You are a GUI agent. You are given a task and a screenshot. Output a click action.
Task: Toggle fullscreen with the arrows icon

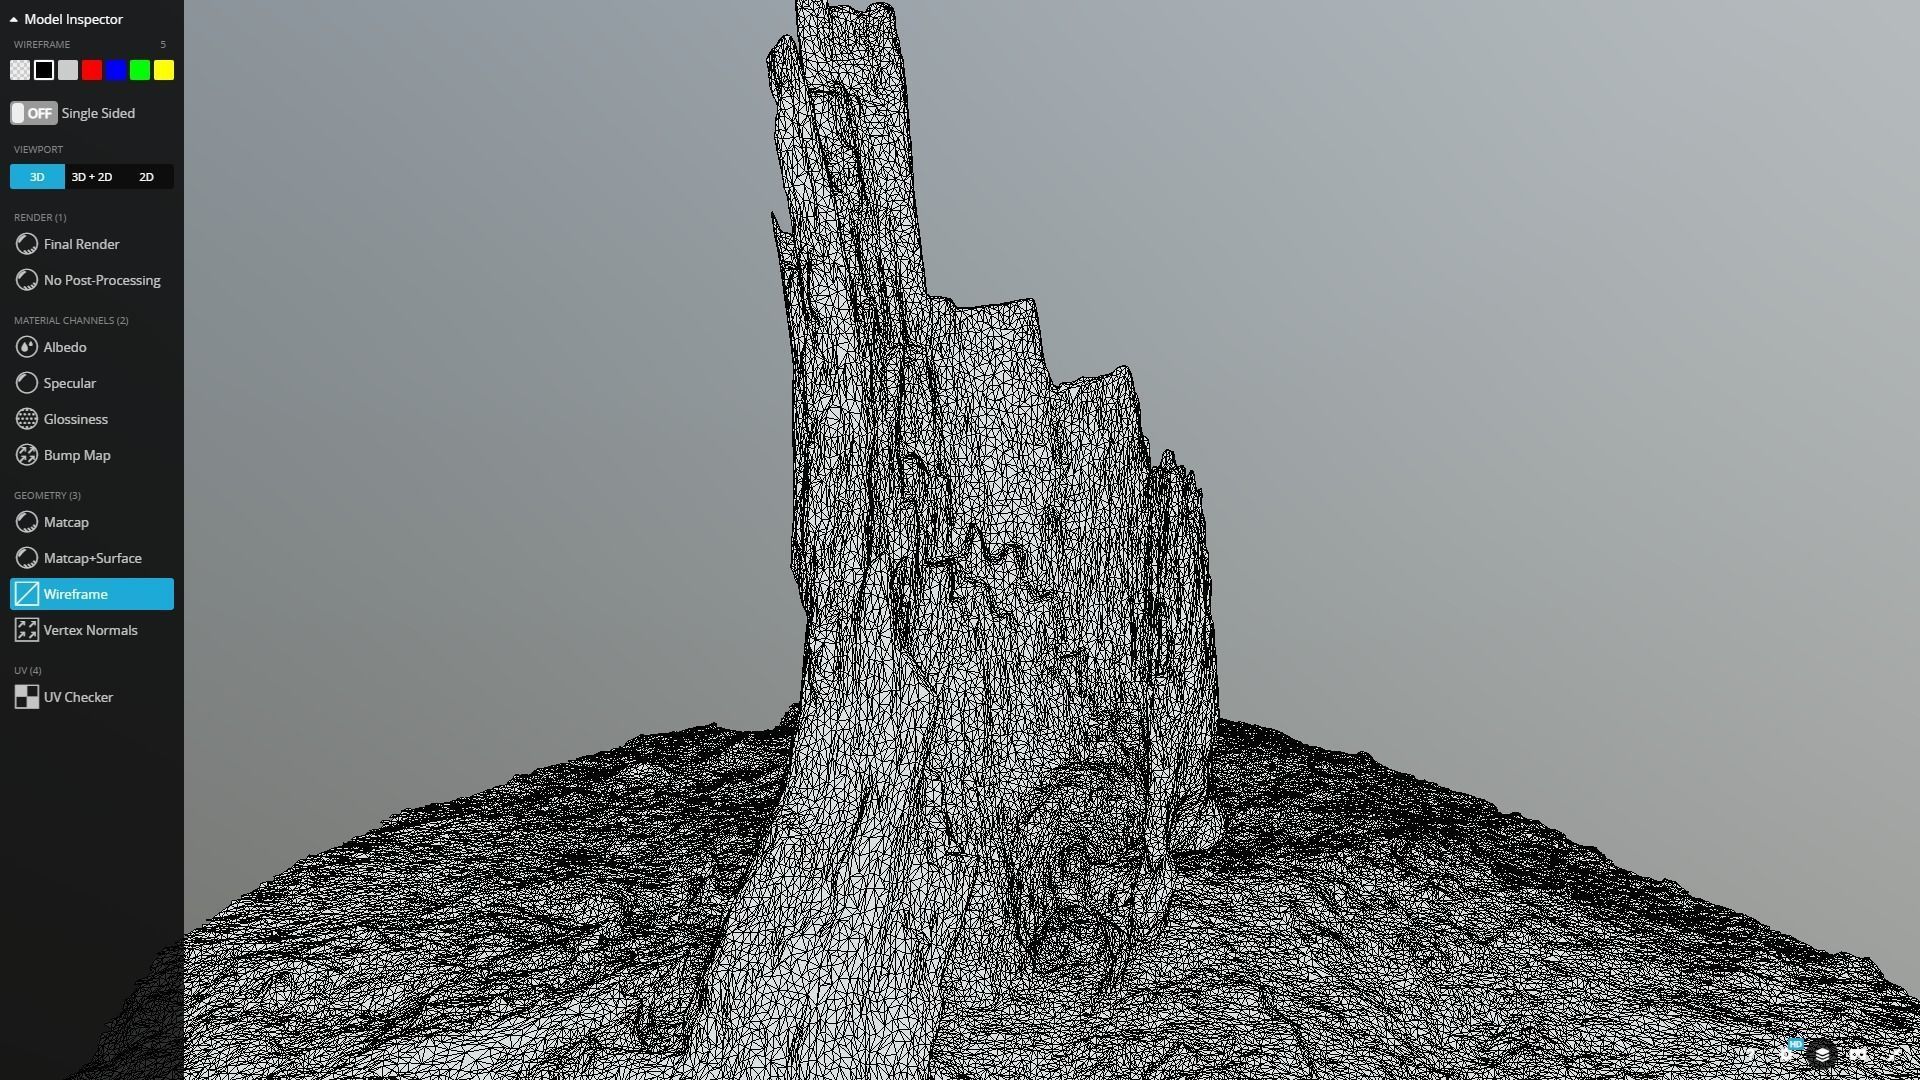(1894, 1055)
